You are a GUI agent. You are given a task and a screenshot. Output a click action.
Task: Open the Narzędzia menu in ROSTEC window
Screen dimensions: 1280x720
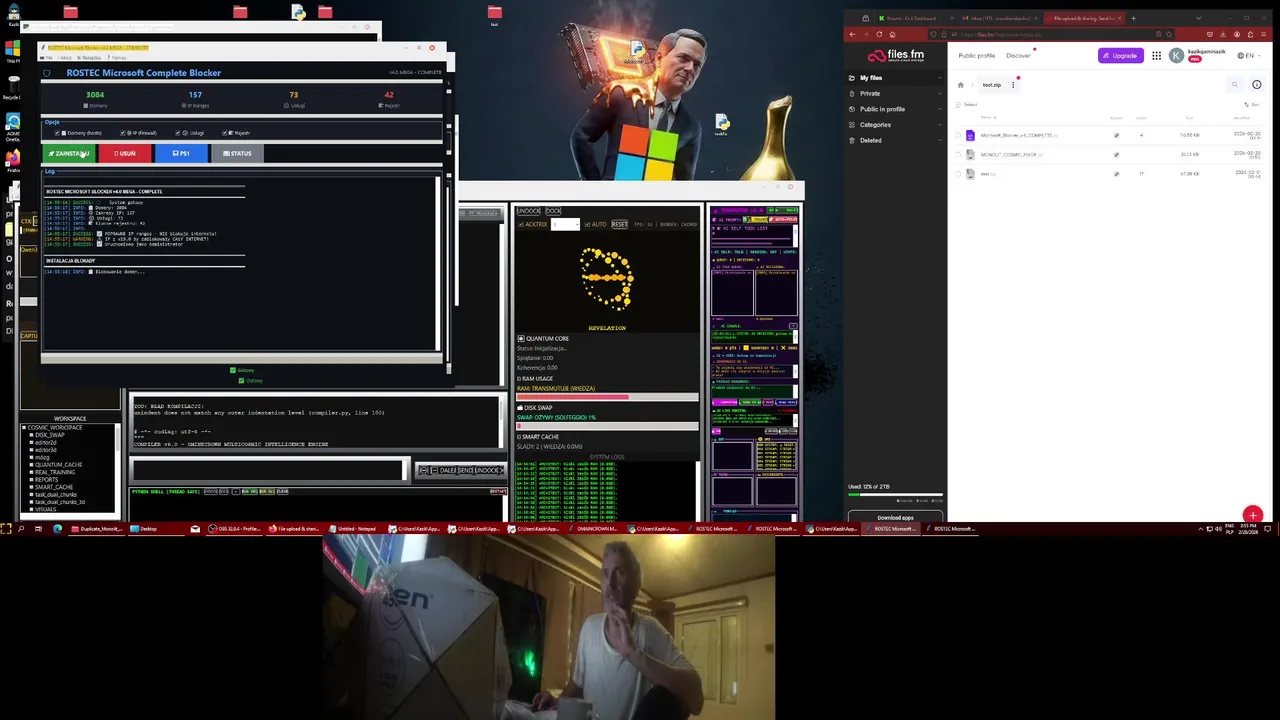(91, 57)
